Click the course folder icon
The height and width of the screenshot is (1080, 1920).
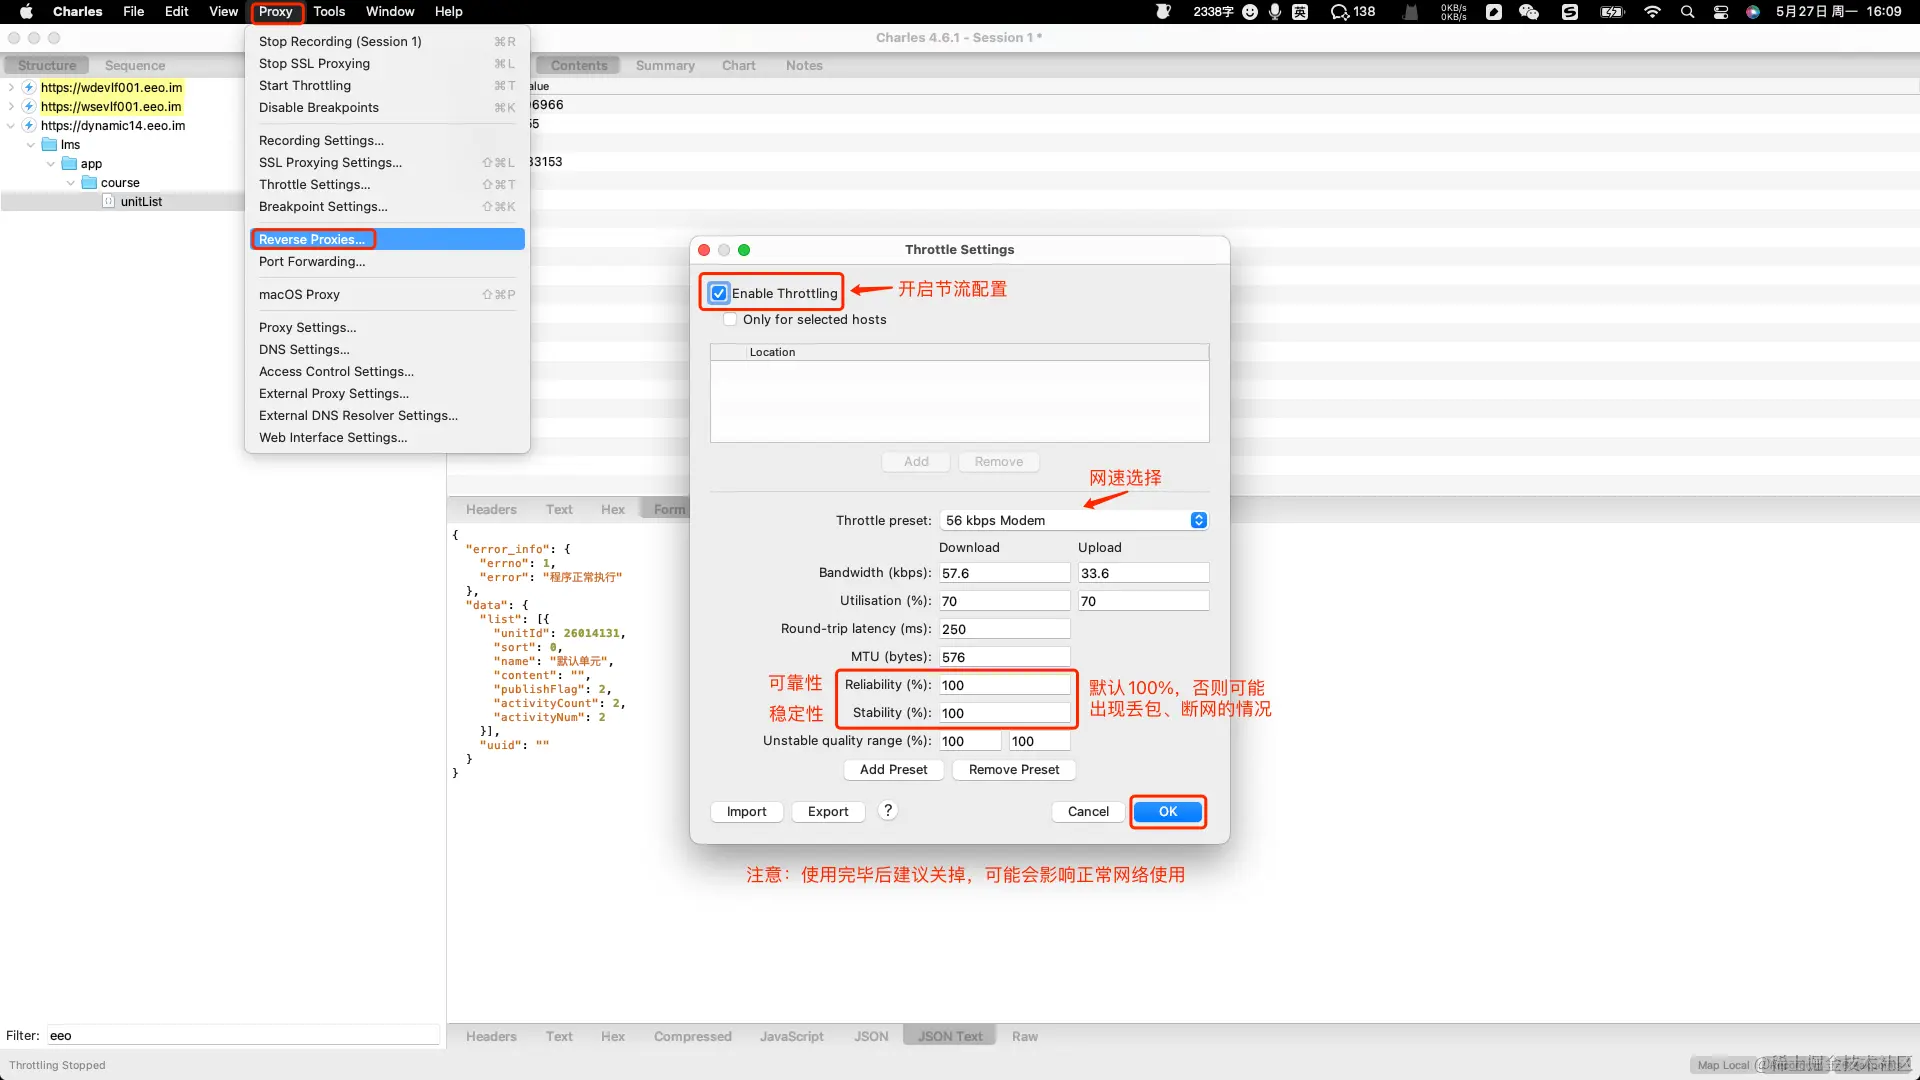click(x=89, y=182)
